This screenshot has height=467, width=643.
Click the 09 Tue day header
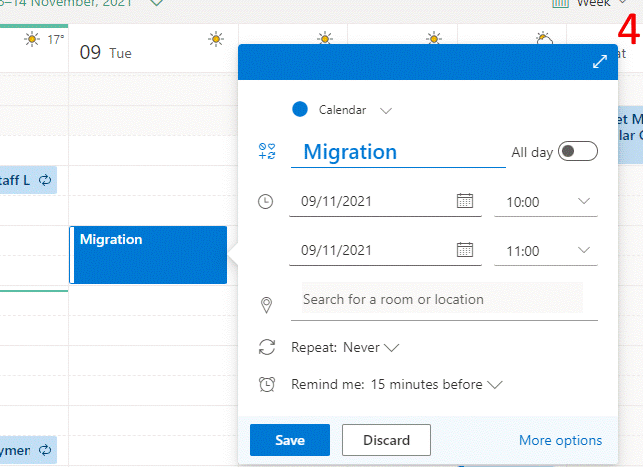(105, 52)
